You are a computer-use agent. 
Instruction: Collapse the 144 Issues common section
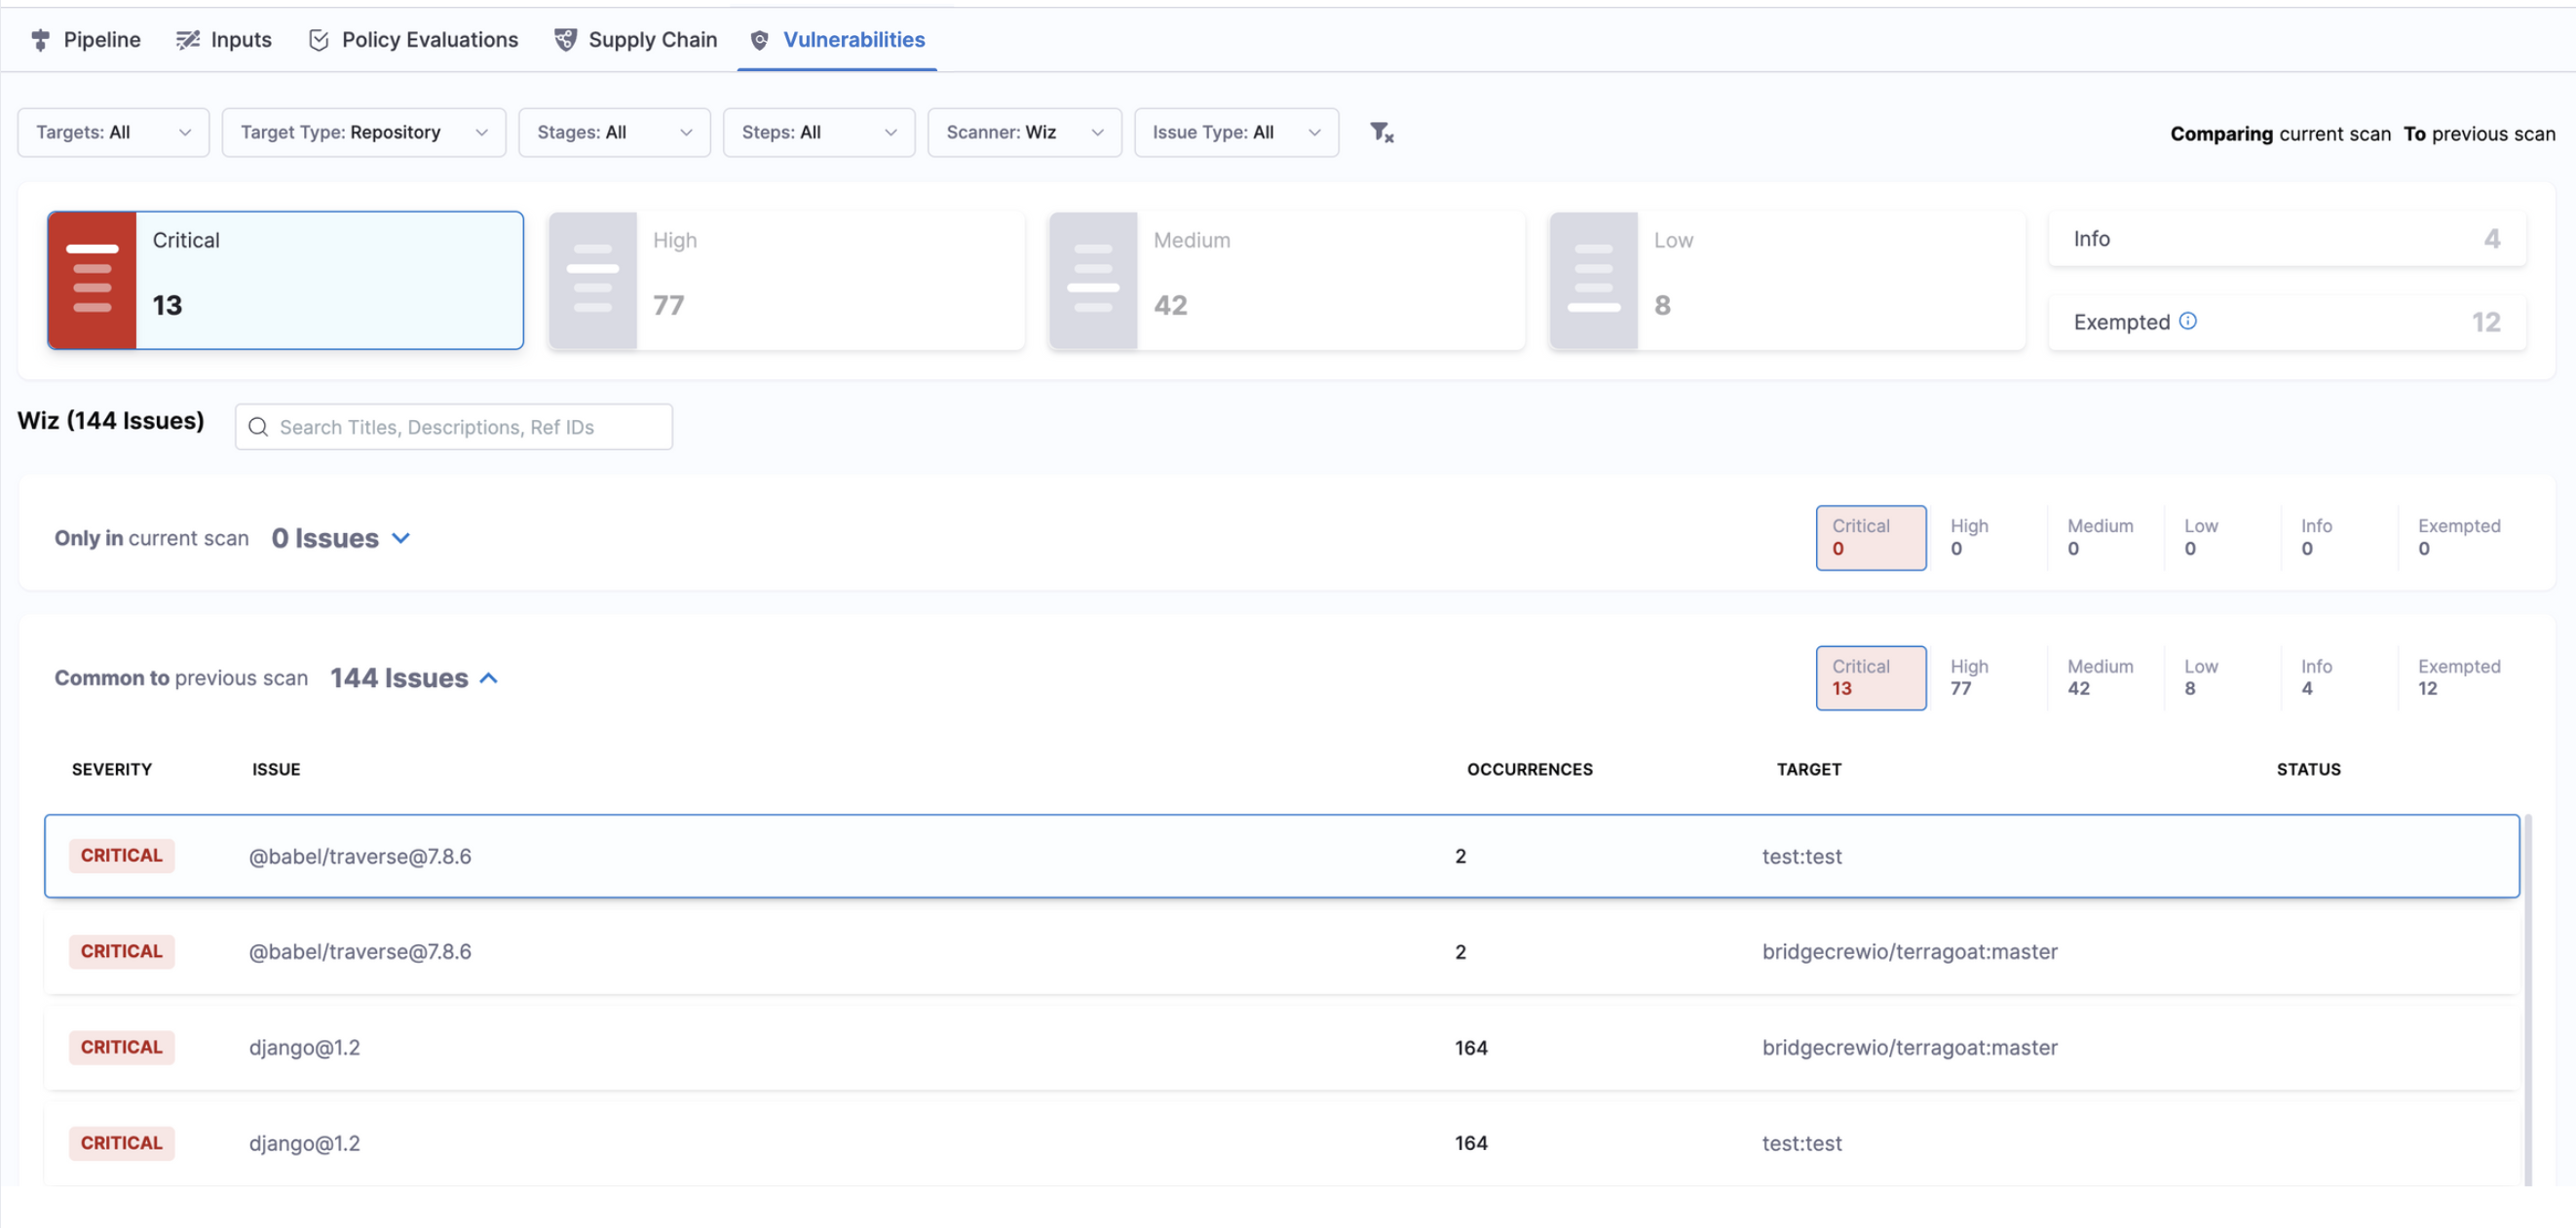[488, 678]
